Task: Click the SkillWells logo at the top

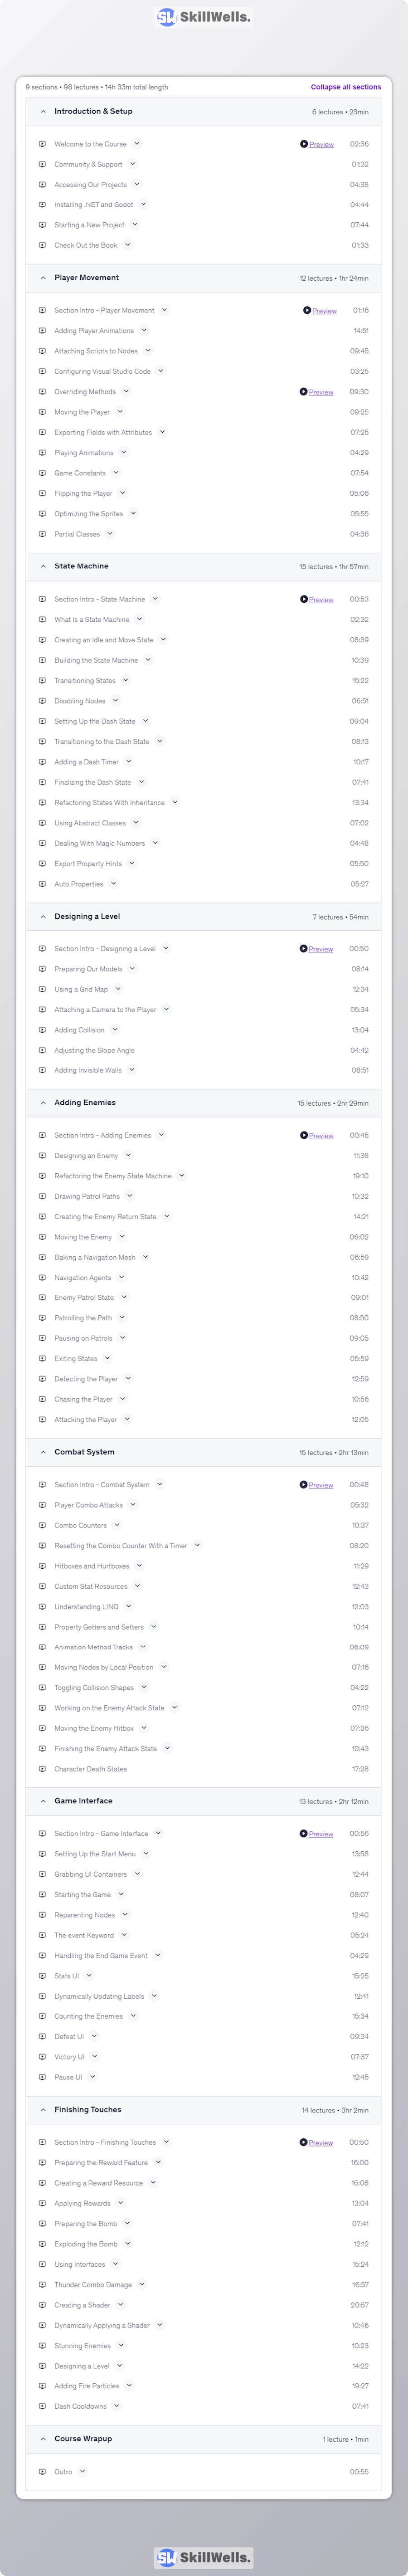Action: 204,17
